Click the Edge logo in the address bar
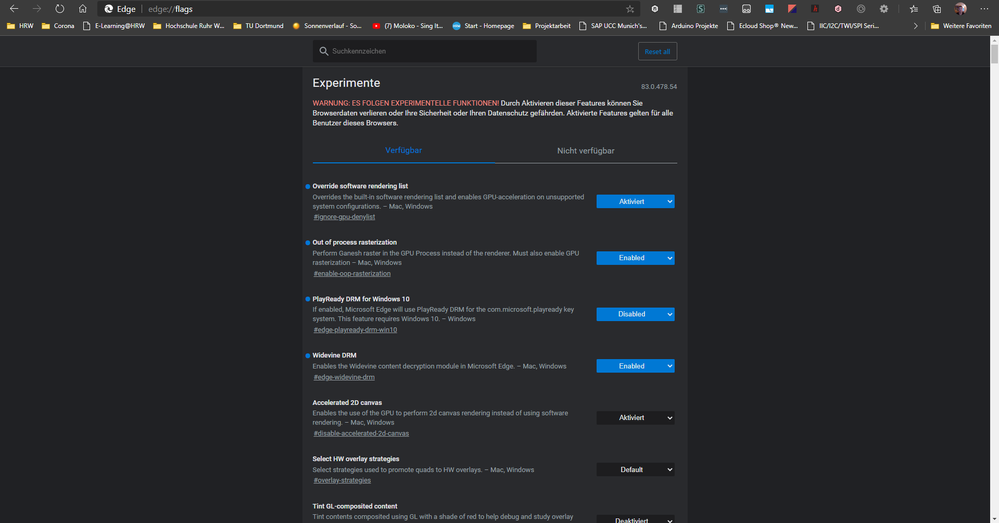 [108, 9]
